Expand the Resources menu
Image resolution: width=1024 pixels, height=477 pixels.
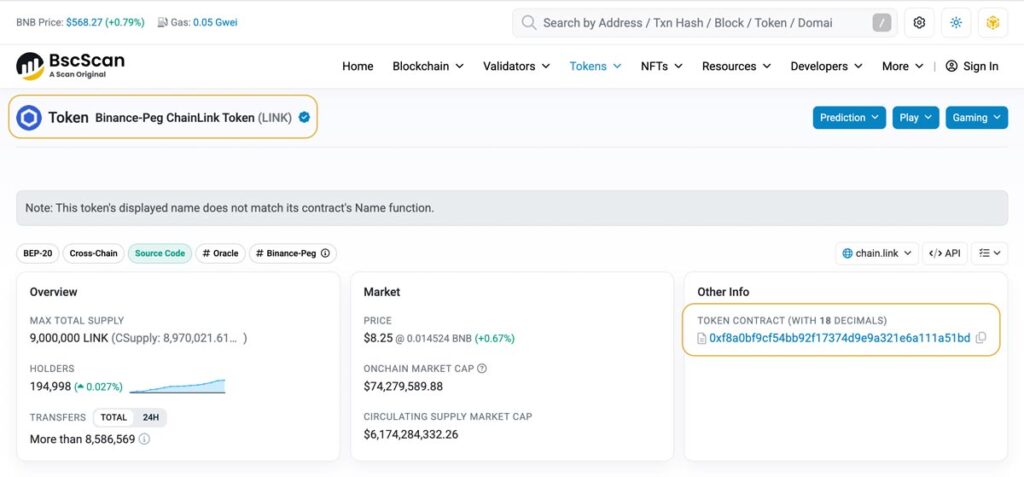[x=737, y=66]
